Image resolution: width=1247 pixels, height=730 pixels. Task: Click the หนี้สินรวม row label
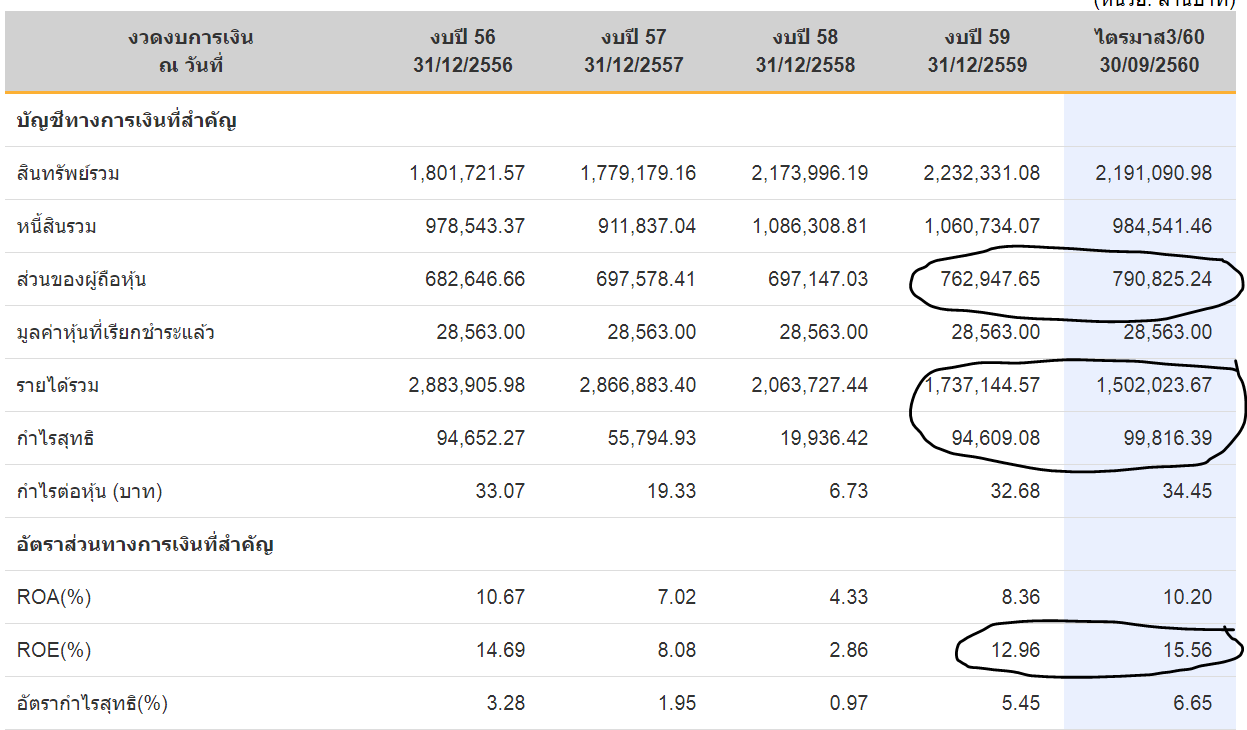tap(57, 227)
